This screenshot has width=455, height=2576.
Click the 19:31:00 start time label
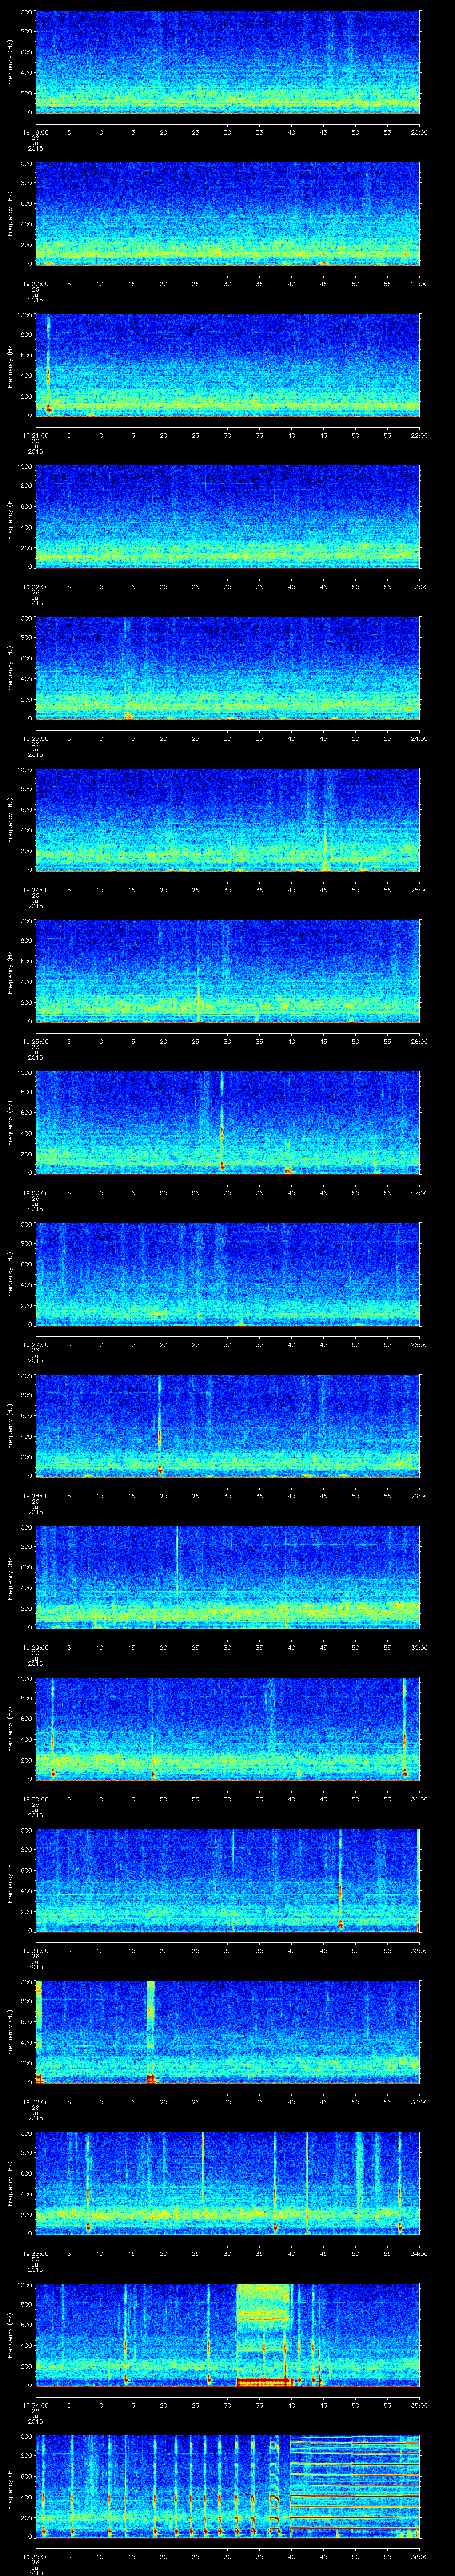pos(35,1950)
